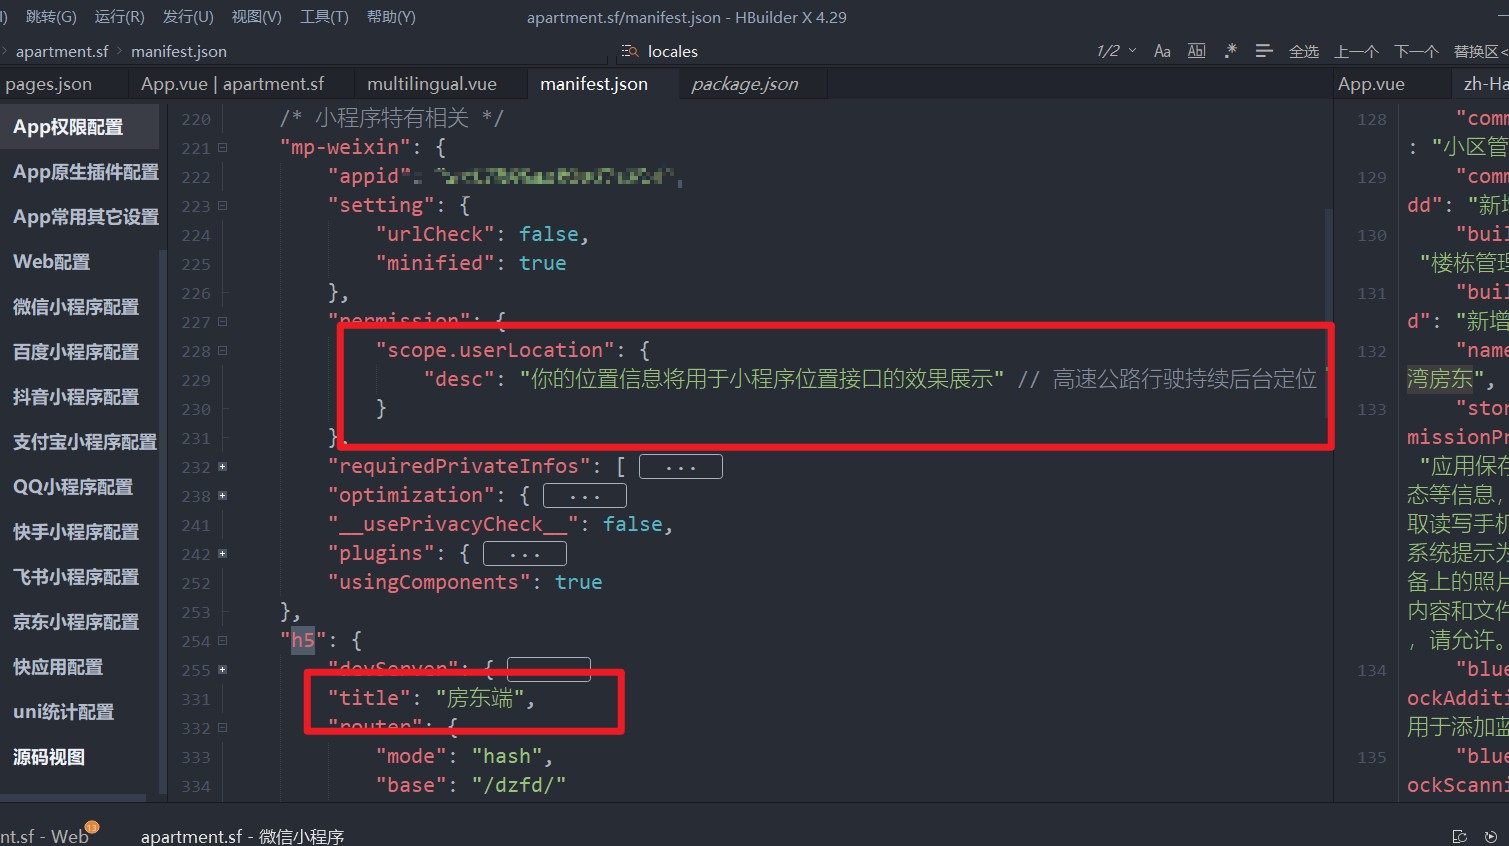This screenshot has height=846, width=1509.
Task: Open uni统计配置 section
Action: 79,712
